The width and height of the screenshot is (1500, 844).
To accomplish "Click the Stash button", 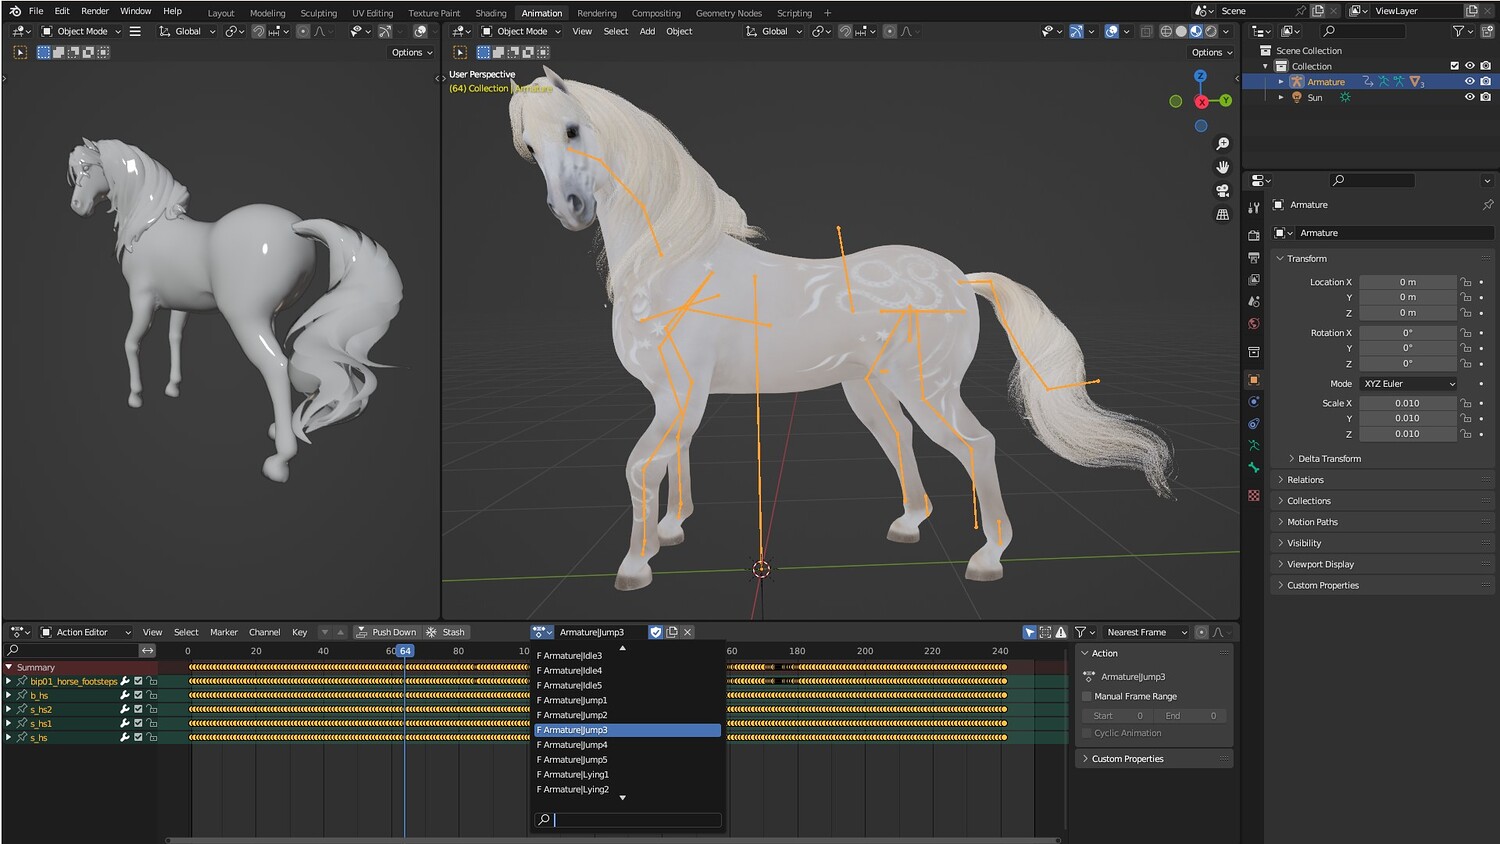I will tap(446, 632).
